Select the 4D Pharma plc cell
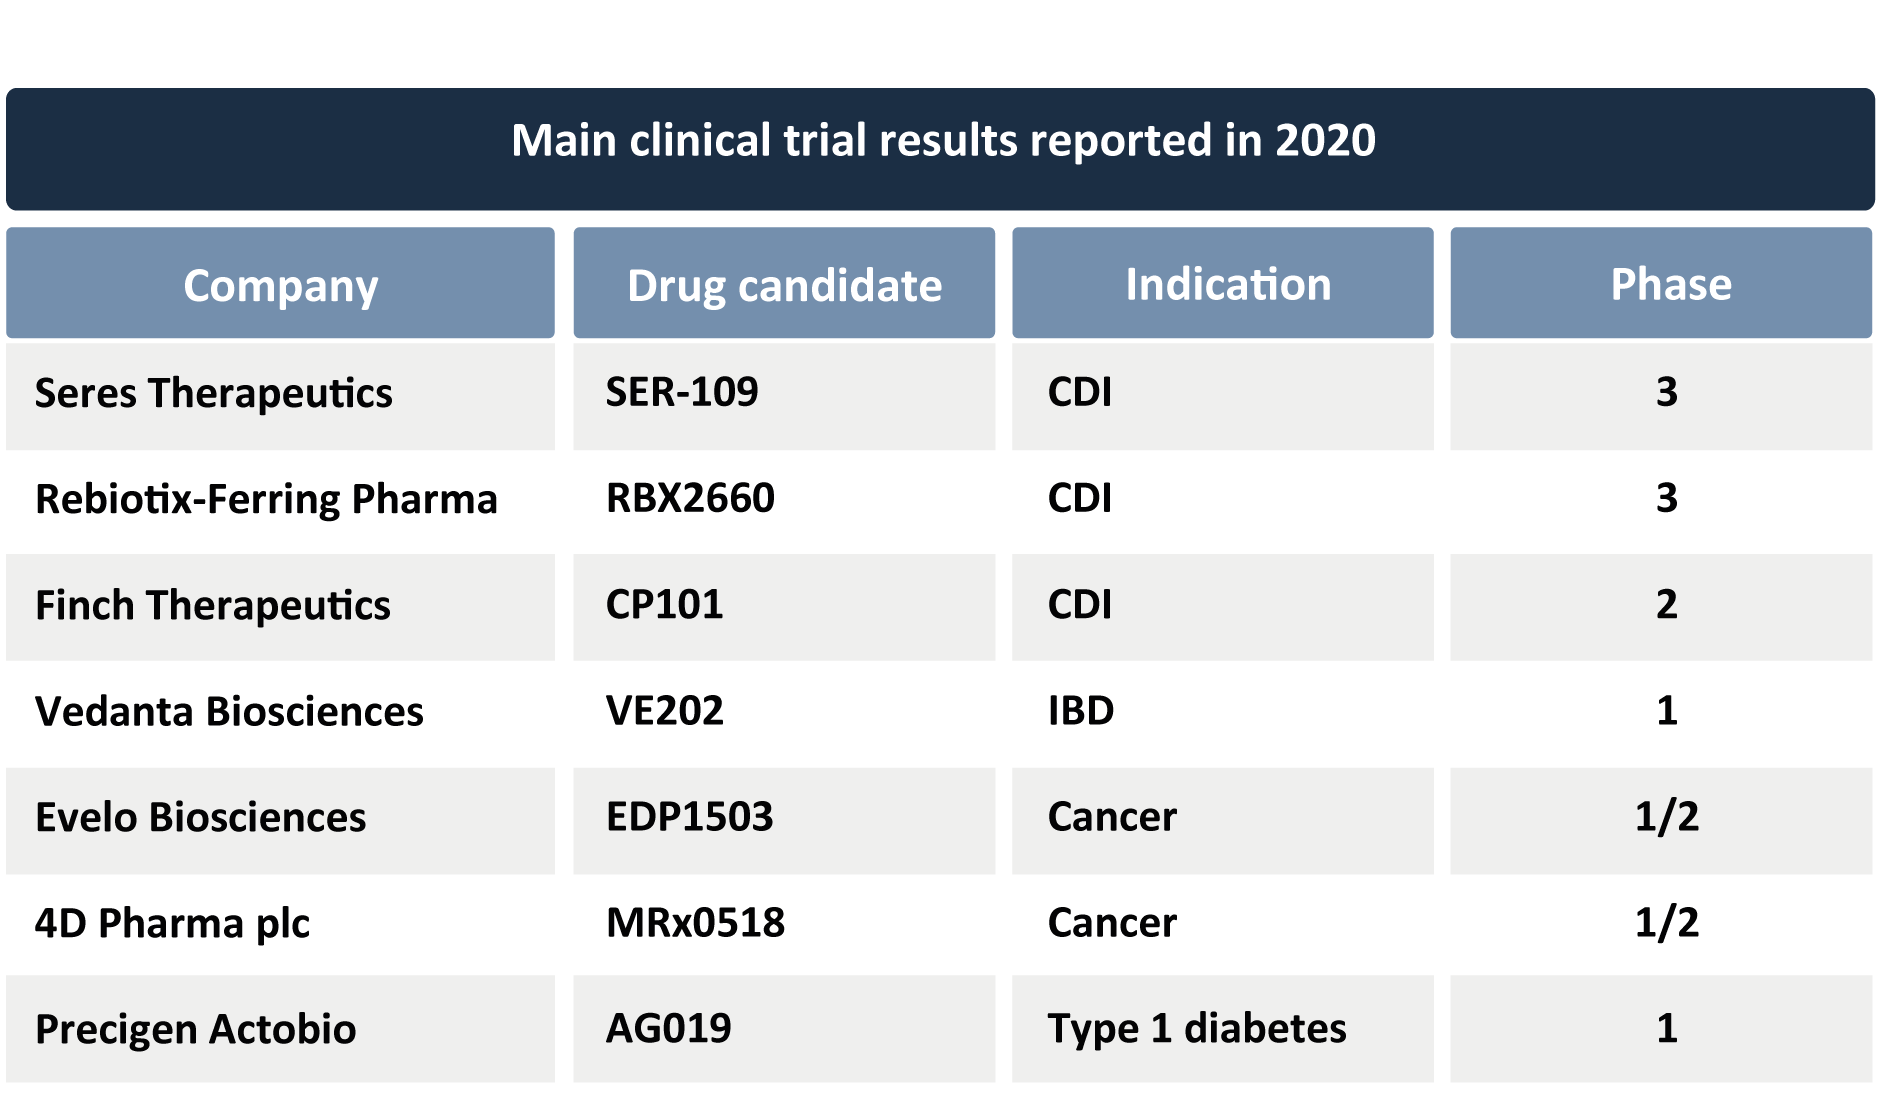Image resolution: width=1892 pixels, height=1103 pixels. coord(172,923)
